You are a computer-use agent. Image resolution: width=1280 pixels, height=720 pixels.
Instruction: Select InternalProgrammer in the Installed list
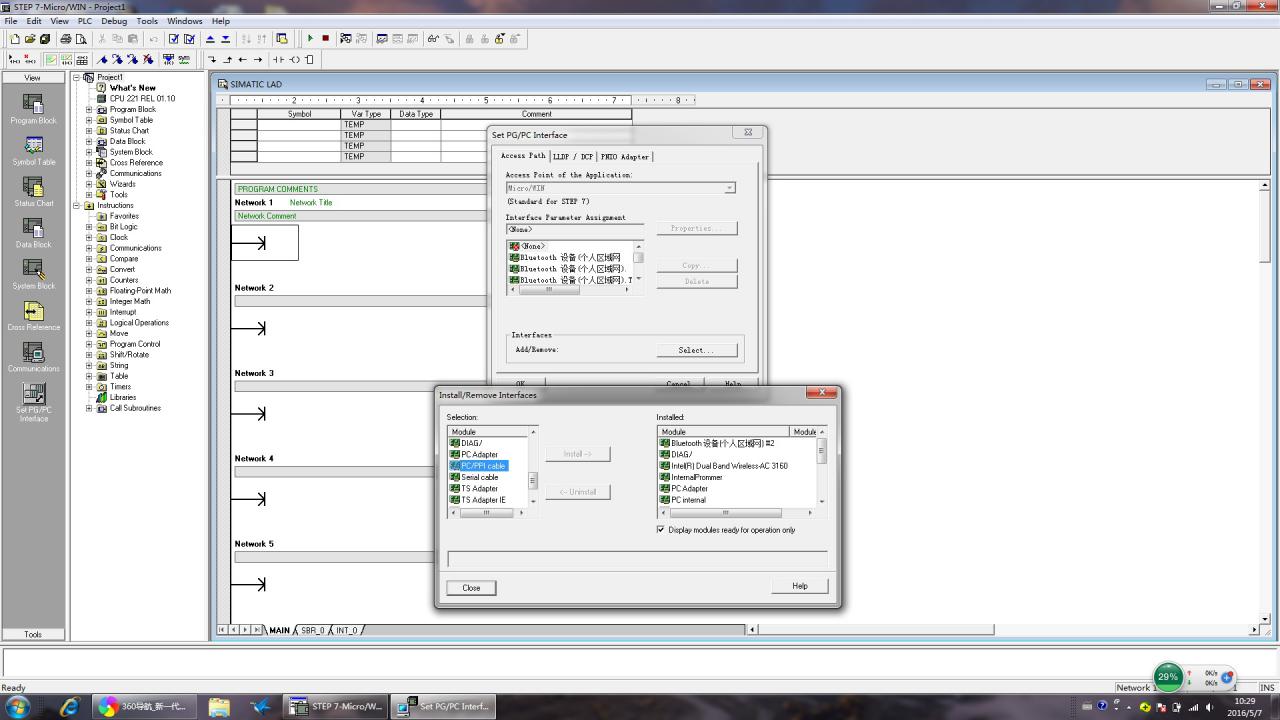click(x=691, y=477)
